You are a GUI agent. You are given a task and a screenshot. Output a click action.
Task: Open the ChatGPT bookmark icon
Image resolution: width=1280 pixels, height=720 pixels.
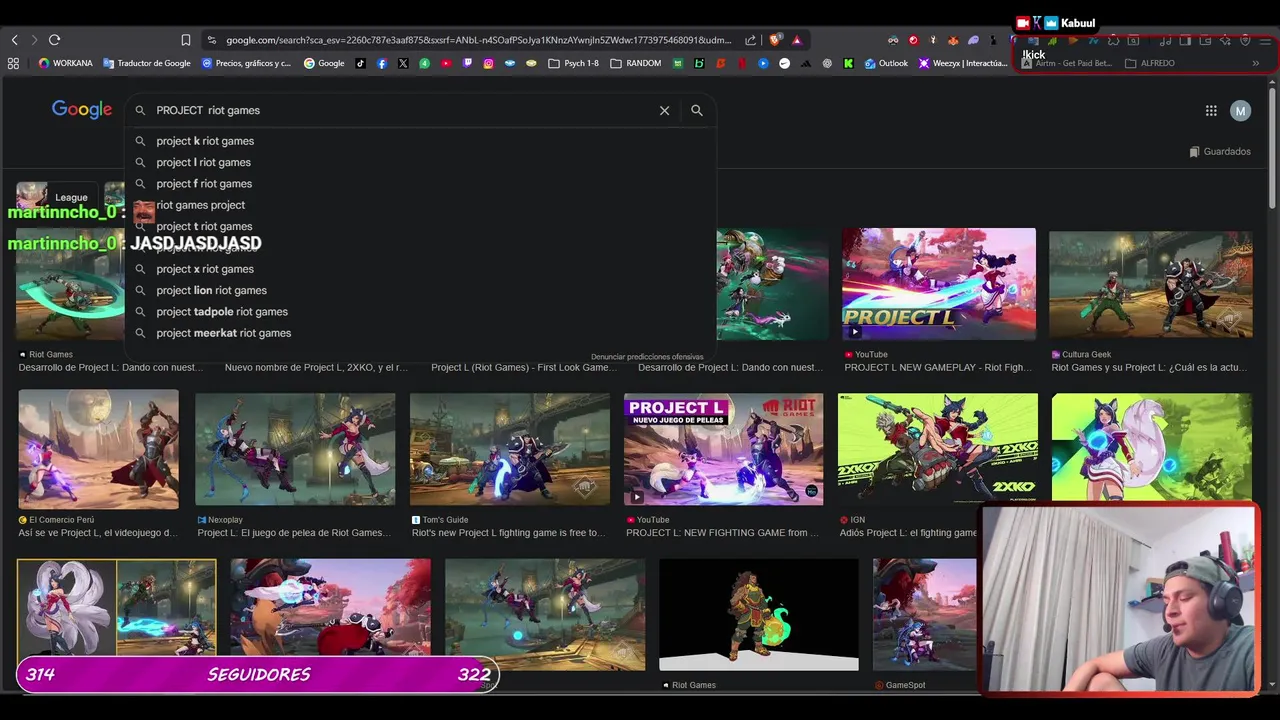(827, 63)
